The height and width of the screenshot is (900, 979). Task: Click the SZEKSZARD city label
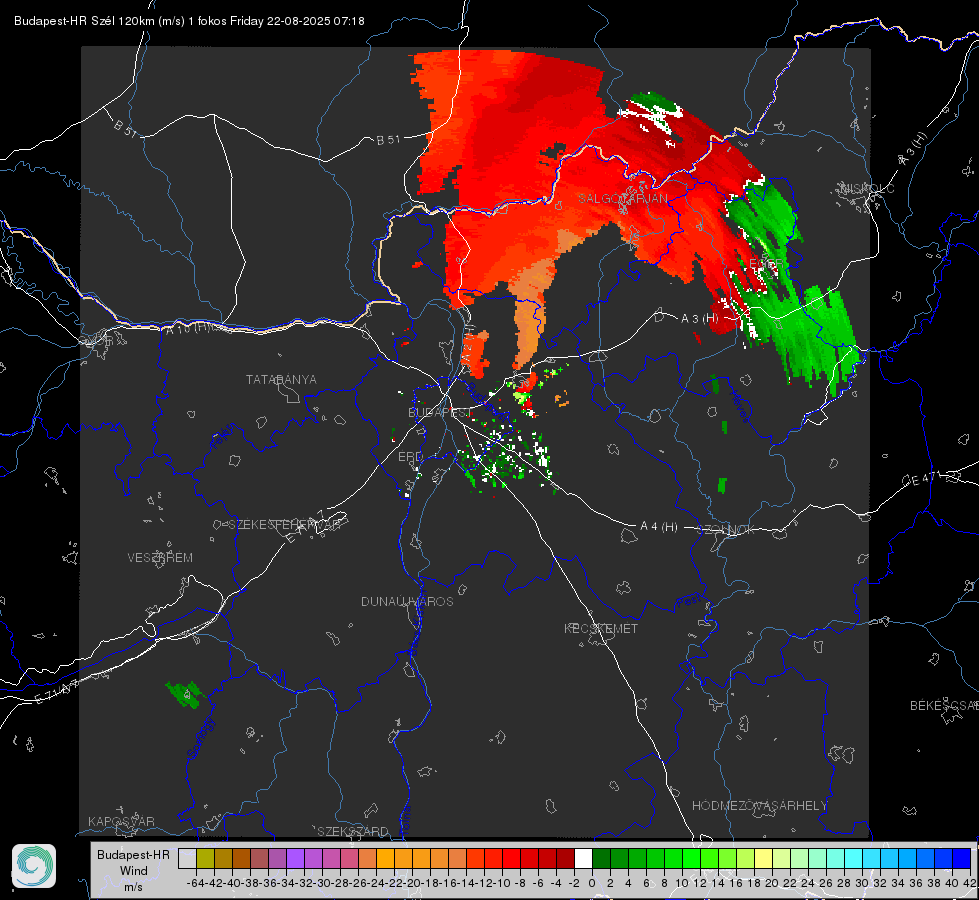tap(353, 831)
